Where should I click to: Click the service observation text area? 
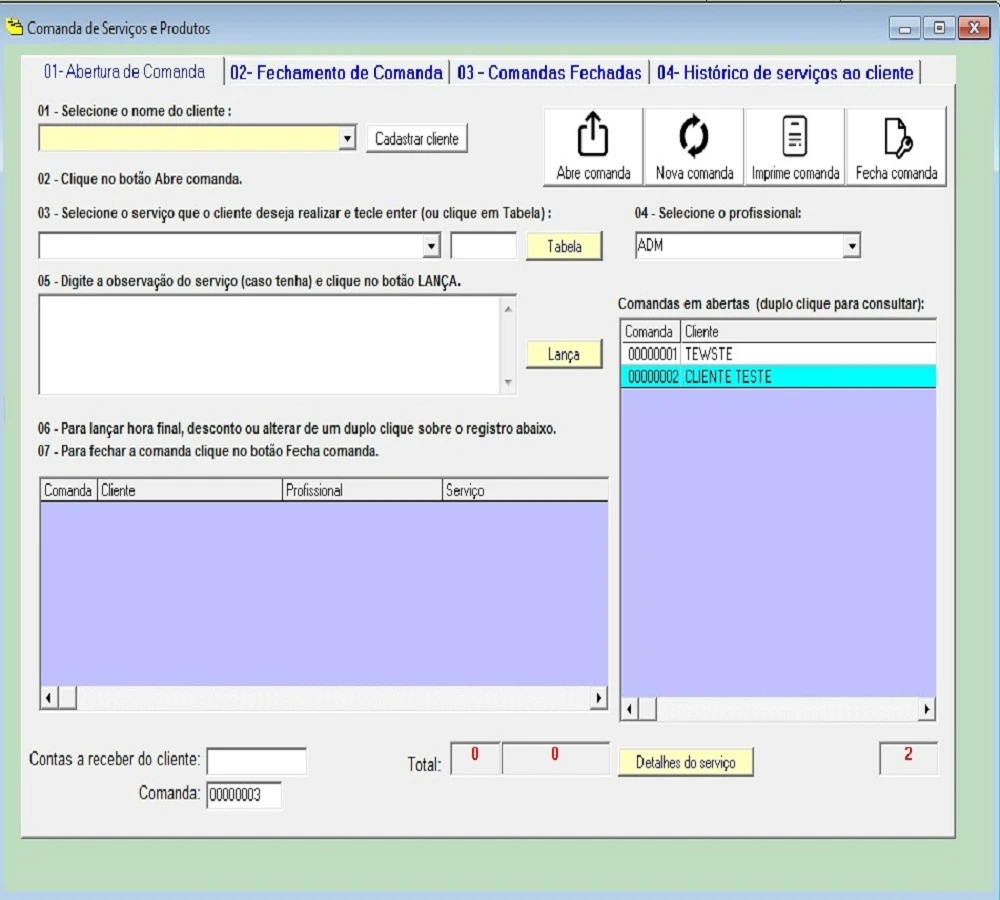point(270,345)
